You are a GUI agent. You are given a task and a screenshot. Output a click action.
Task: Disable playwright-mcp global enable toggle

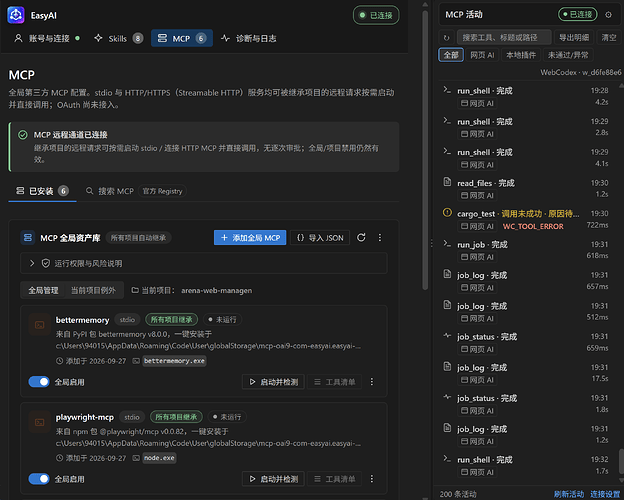click(x=39, y=479)
